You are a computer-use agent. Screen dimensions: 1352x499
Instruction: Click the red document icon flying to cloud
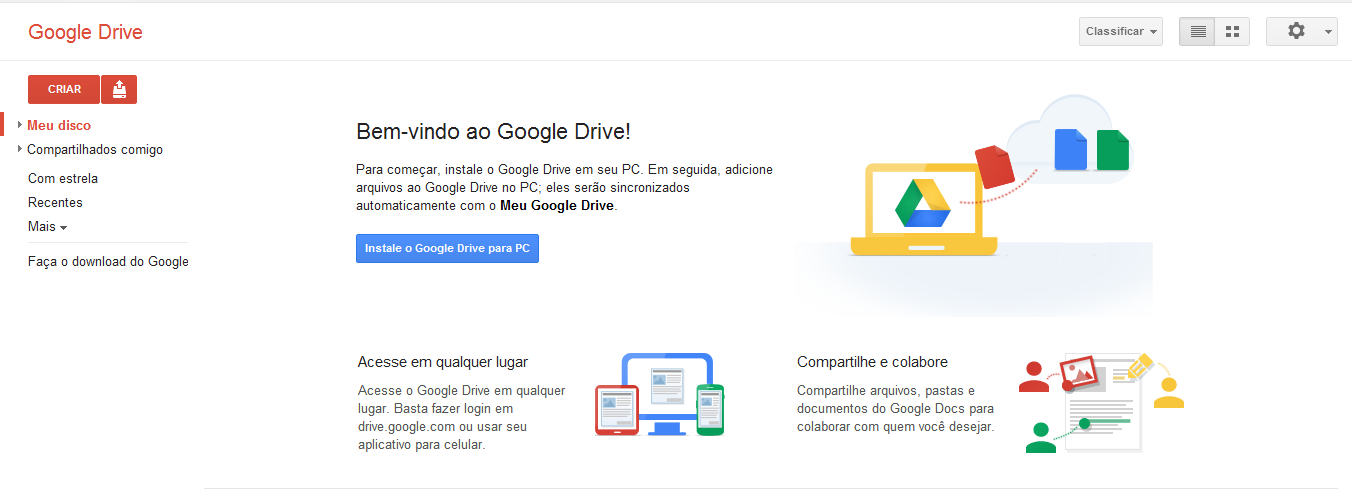[x=995, y=167]
